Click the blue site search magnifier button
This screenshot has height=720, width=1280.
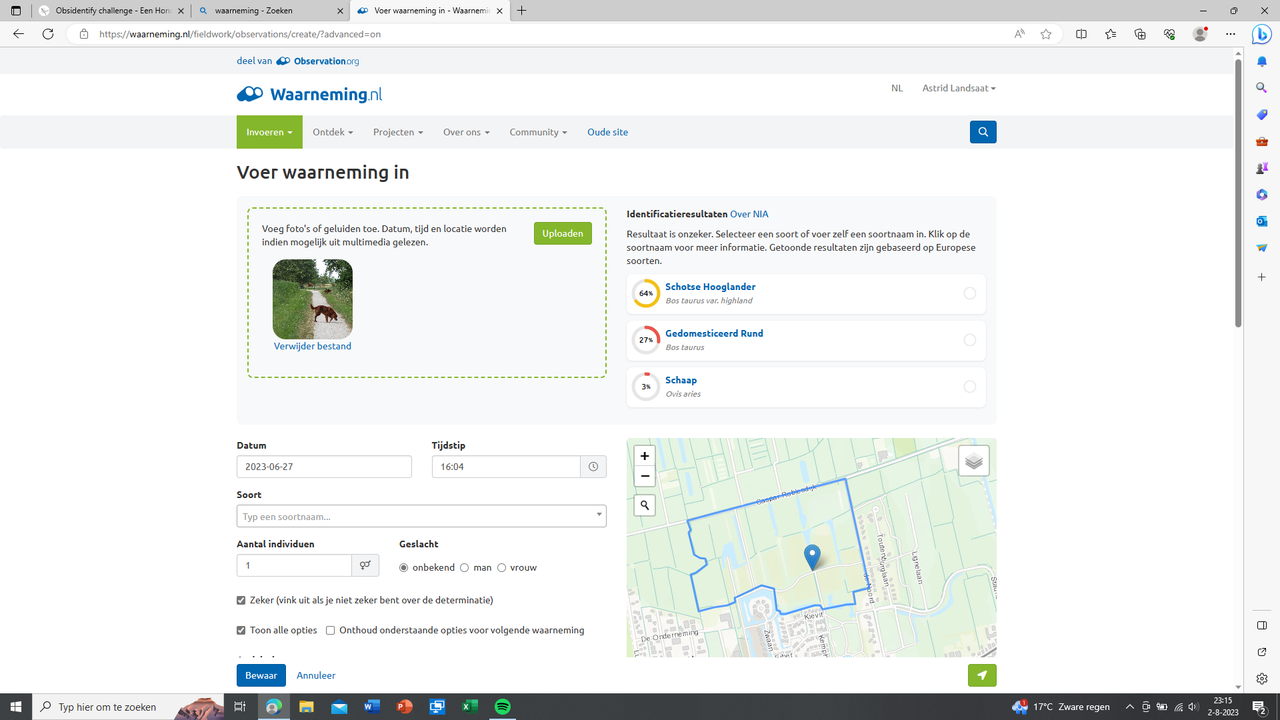click(983, 132)
